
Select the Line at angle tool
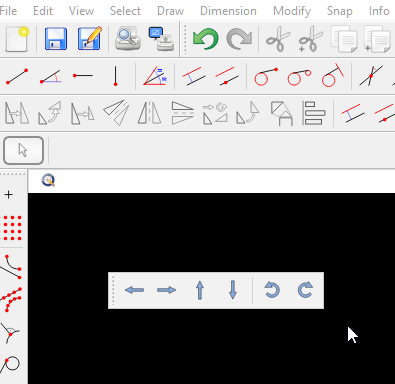(50, 76)
